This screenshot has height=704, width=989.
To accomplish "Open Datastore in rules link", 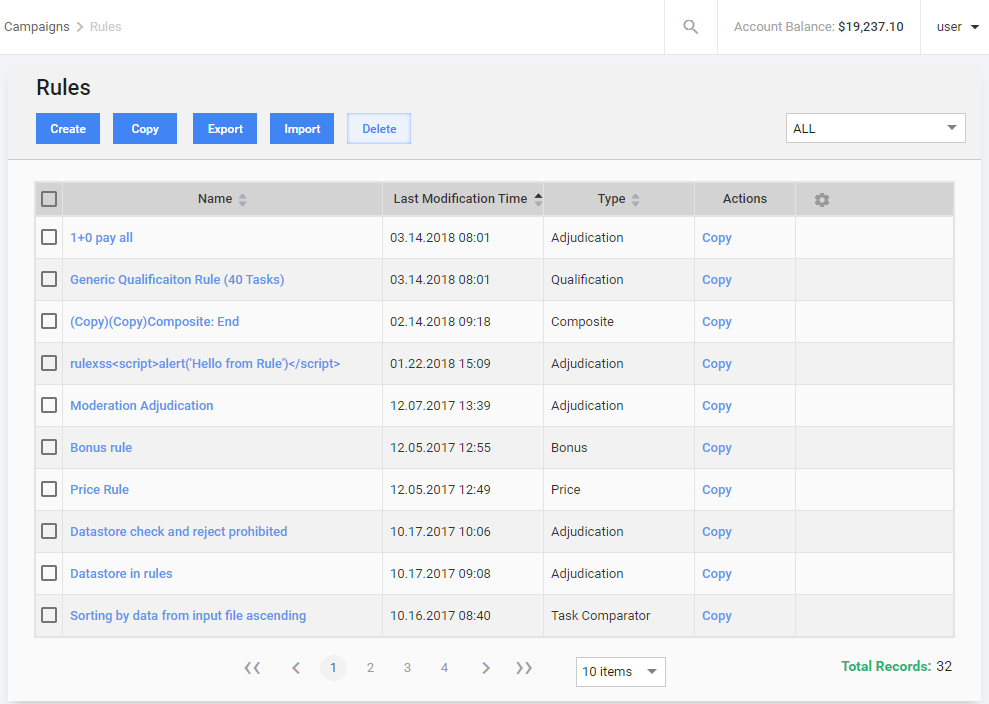I will pyautogui.click(x=121, y=573).
